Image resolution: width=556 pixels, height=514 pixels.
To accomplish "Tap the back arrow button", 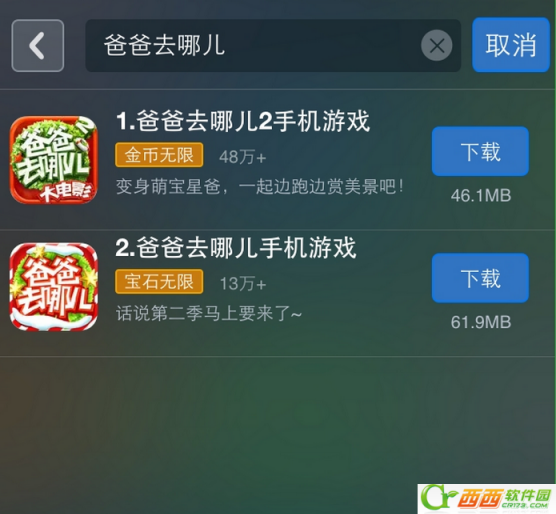I will tap(38, 46).
